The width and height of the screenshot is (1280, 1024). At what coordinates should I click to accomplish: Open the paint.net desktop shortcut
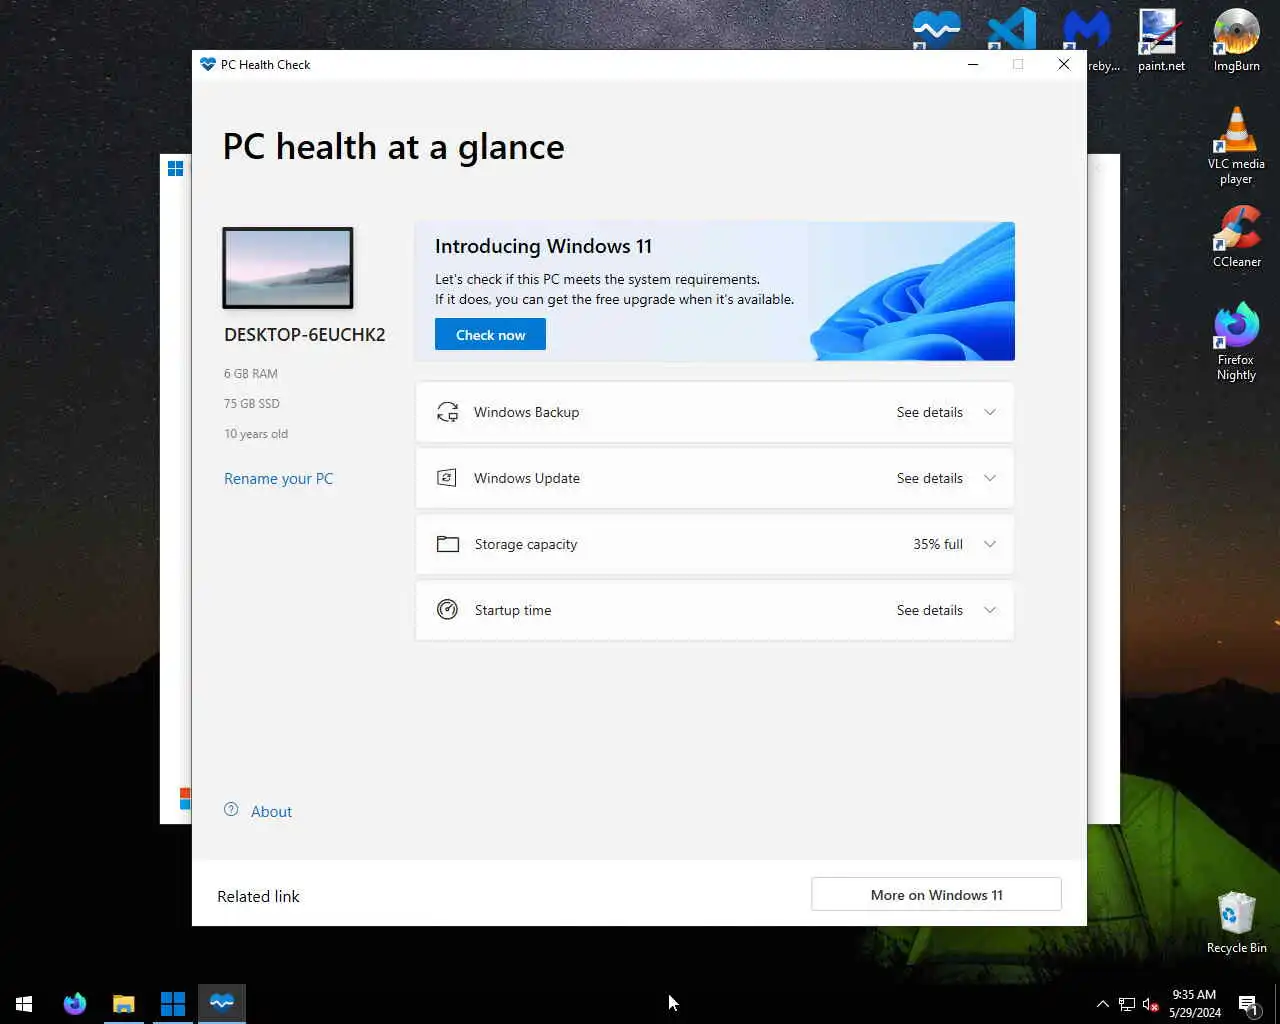pyautogui.click(x=1161, y=40)
